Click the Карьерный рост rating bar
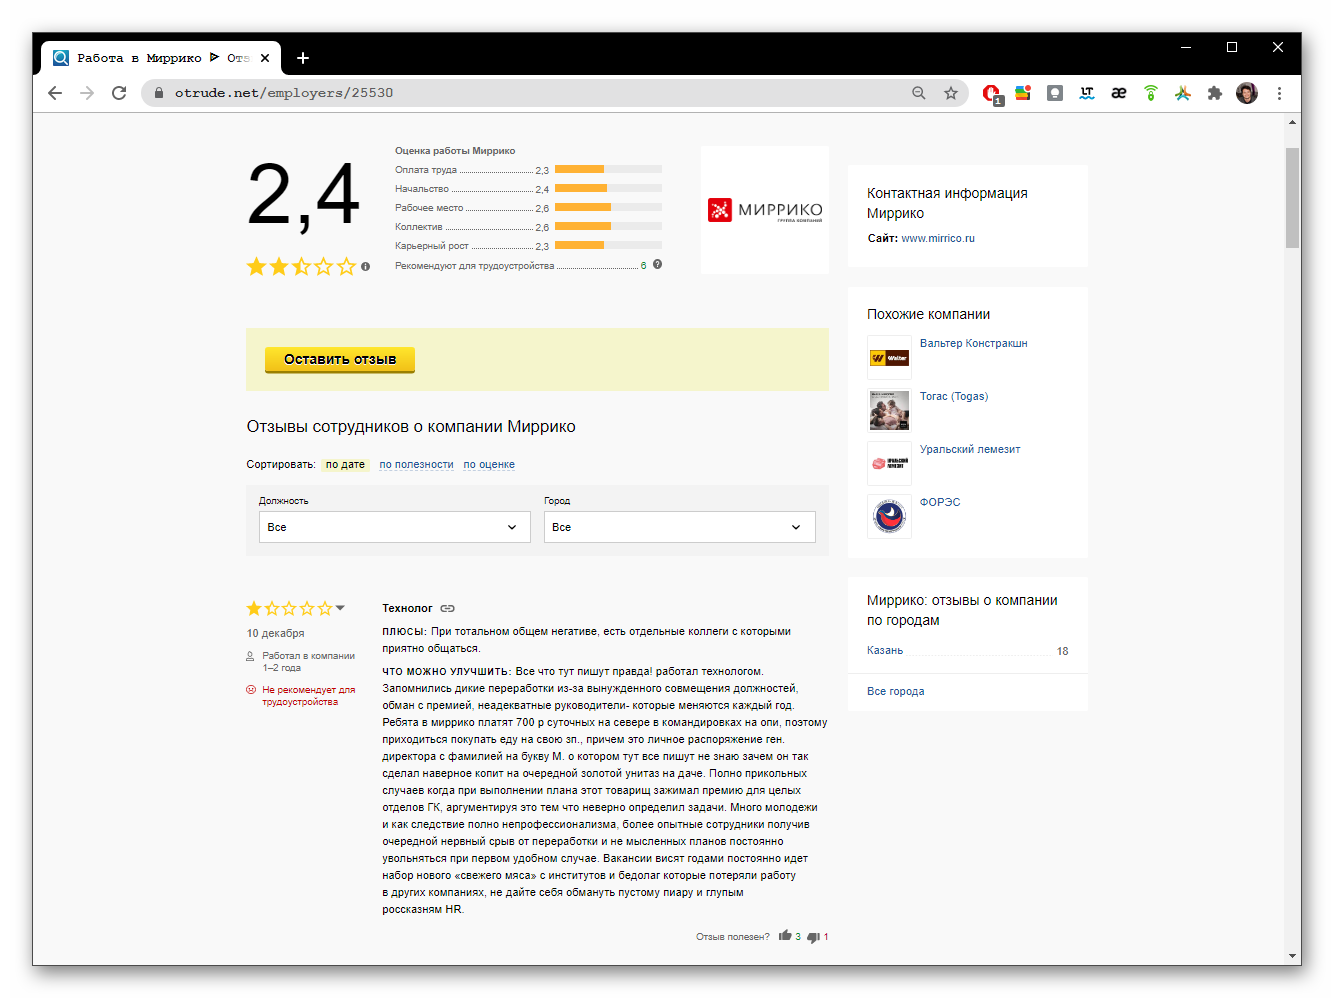Image resolution: width=1334 pixels, height=998 pixels. pos(608,245)
